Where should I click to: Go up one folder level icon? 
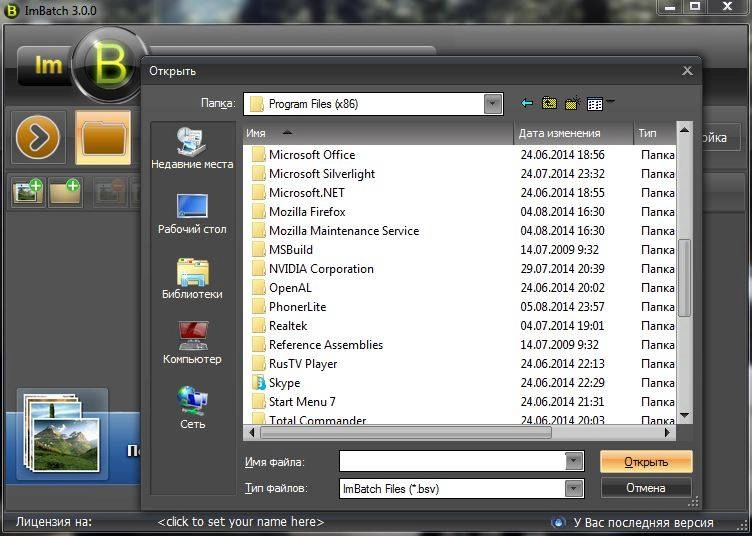[549, 103]
